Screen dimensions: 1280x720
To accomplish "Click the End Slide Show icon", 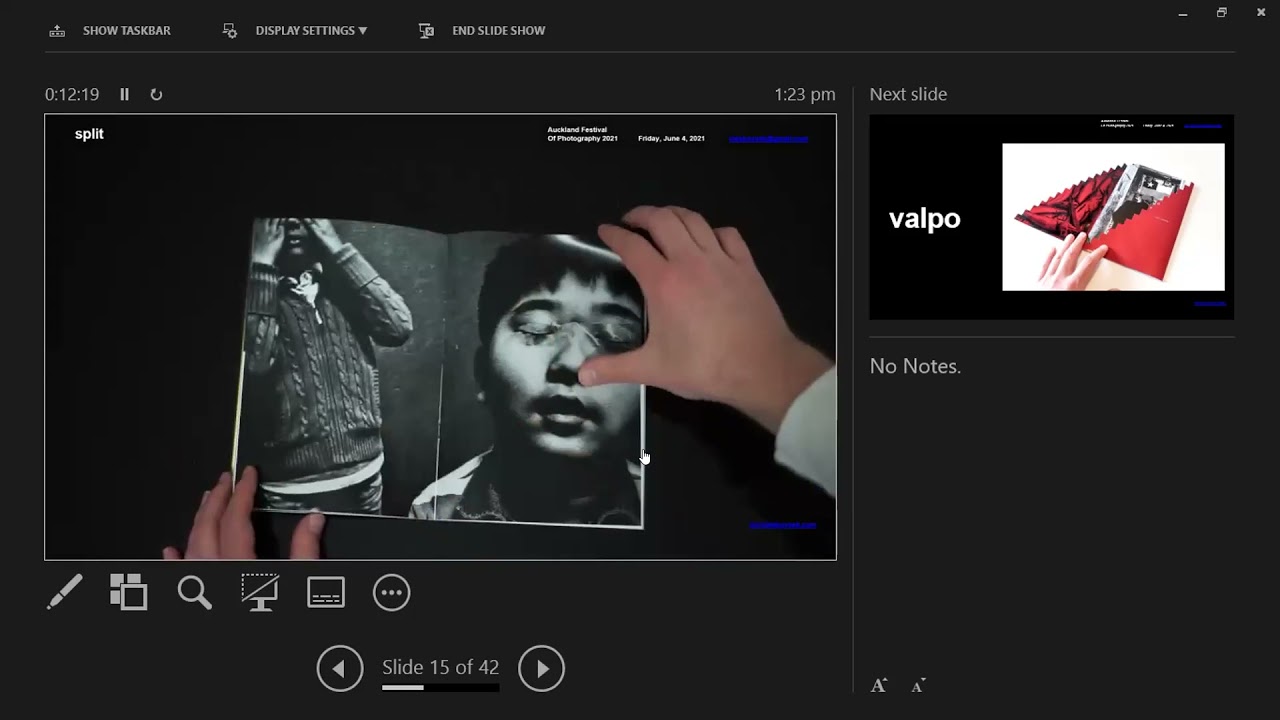I will [x=426, y=31].
